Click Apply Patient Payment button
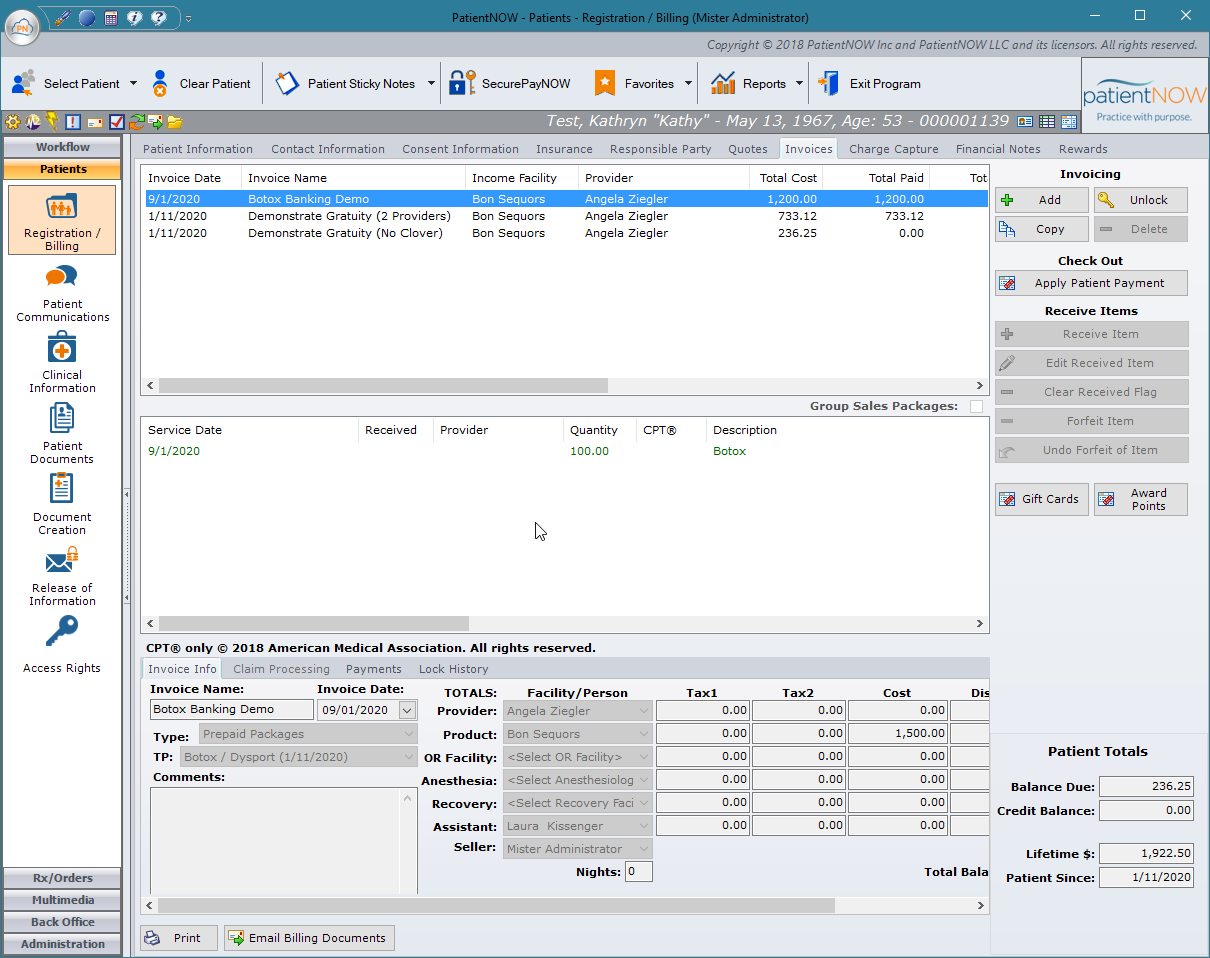This screenshot has height=958, width=1210. pyautogui.click(x=1092, y=283)
